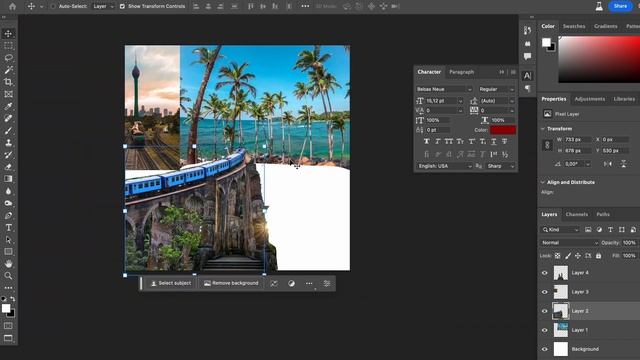Toggle Auto-Select checkbox
Viewport: 640px width, 360px height.
click(x=53, y=6)
